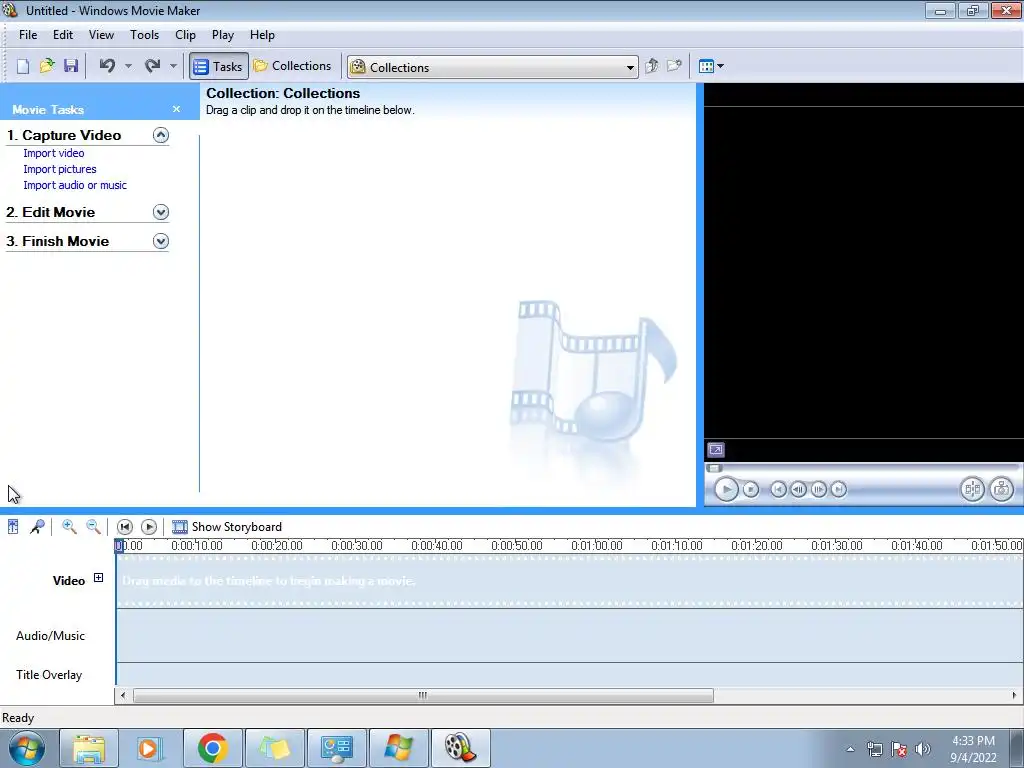Split the clip at current frame
The image size is (1024, 768).
[972, 489]
